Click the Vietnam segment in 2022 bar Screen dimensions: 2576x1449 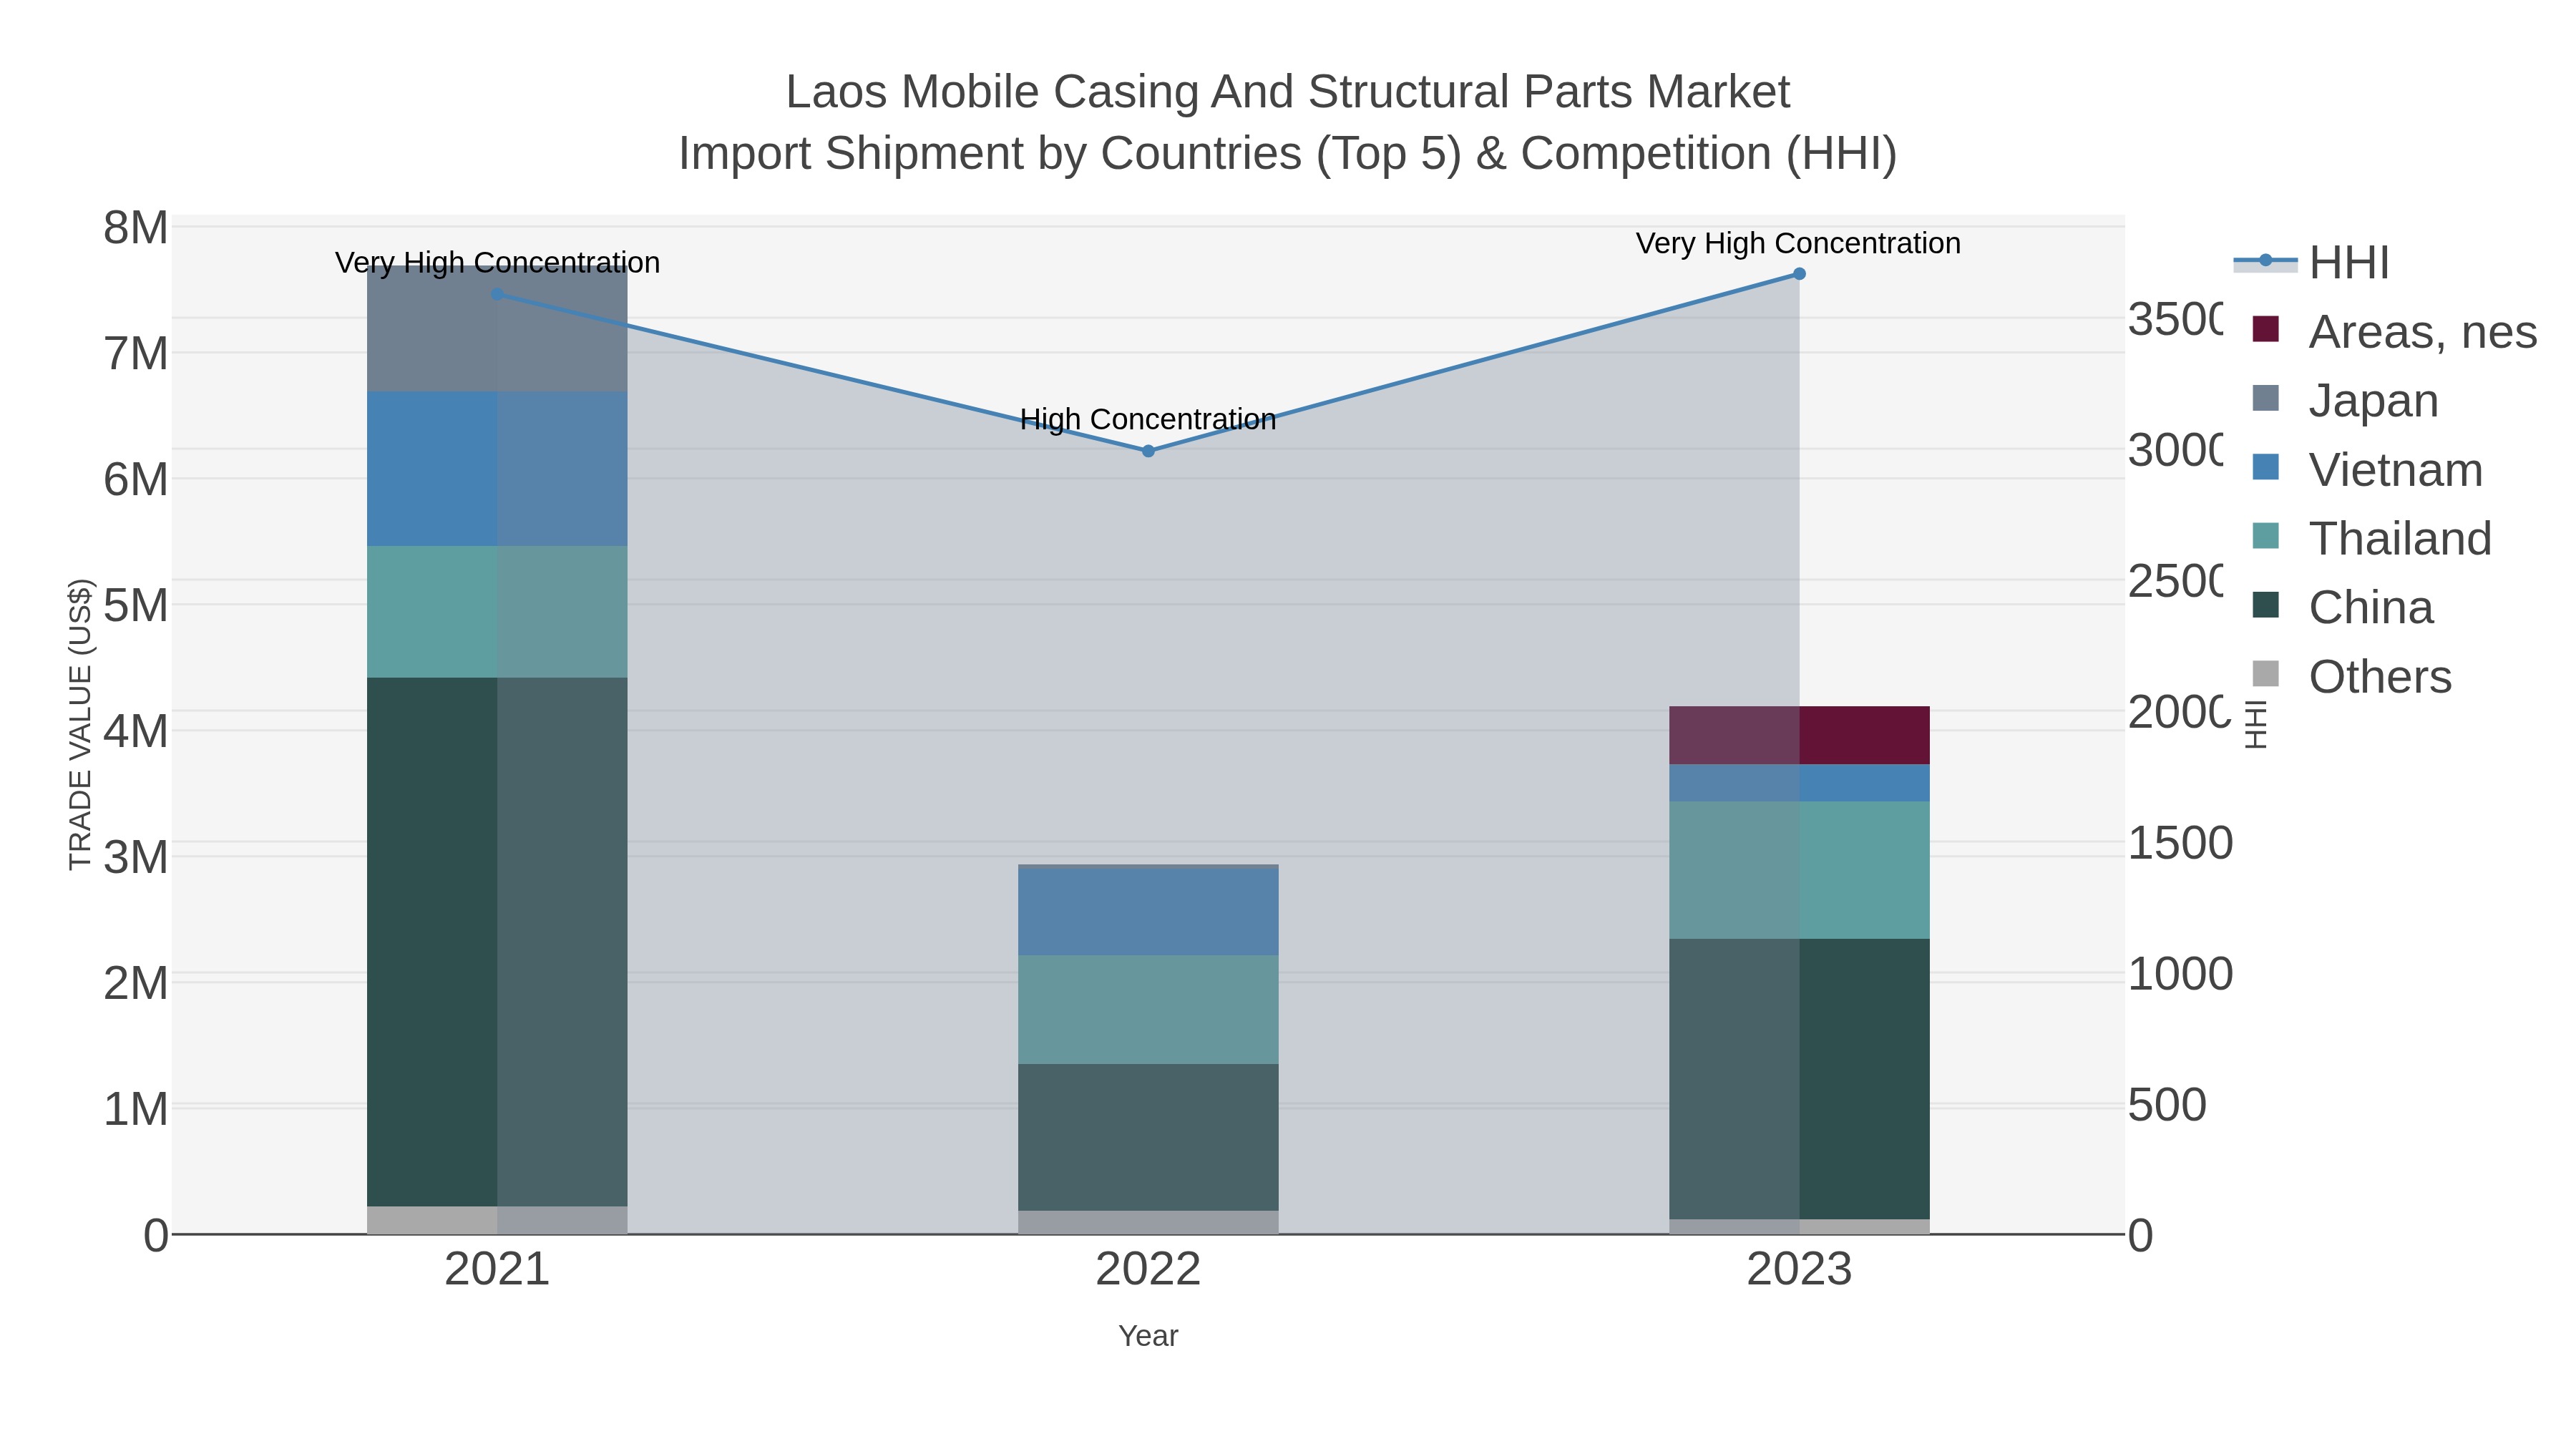(1148, 912)
